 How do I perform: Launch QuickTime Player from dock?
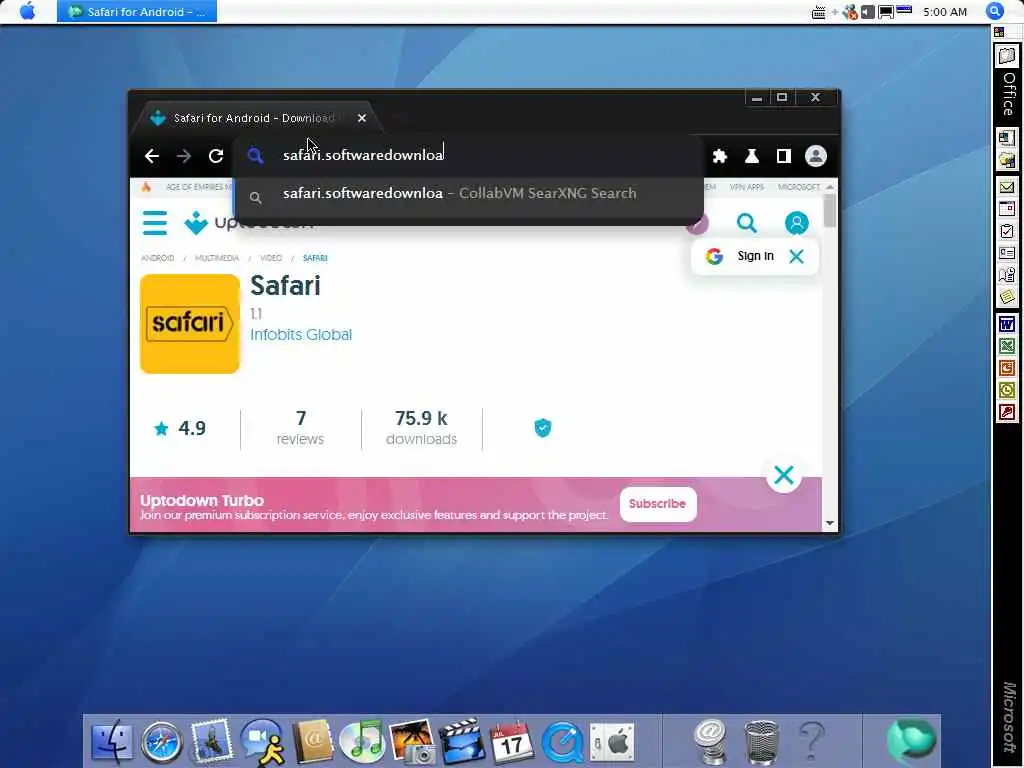[x=562, y=742]
